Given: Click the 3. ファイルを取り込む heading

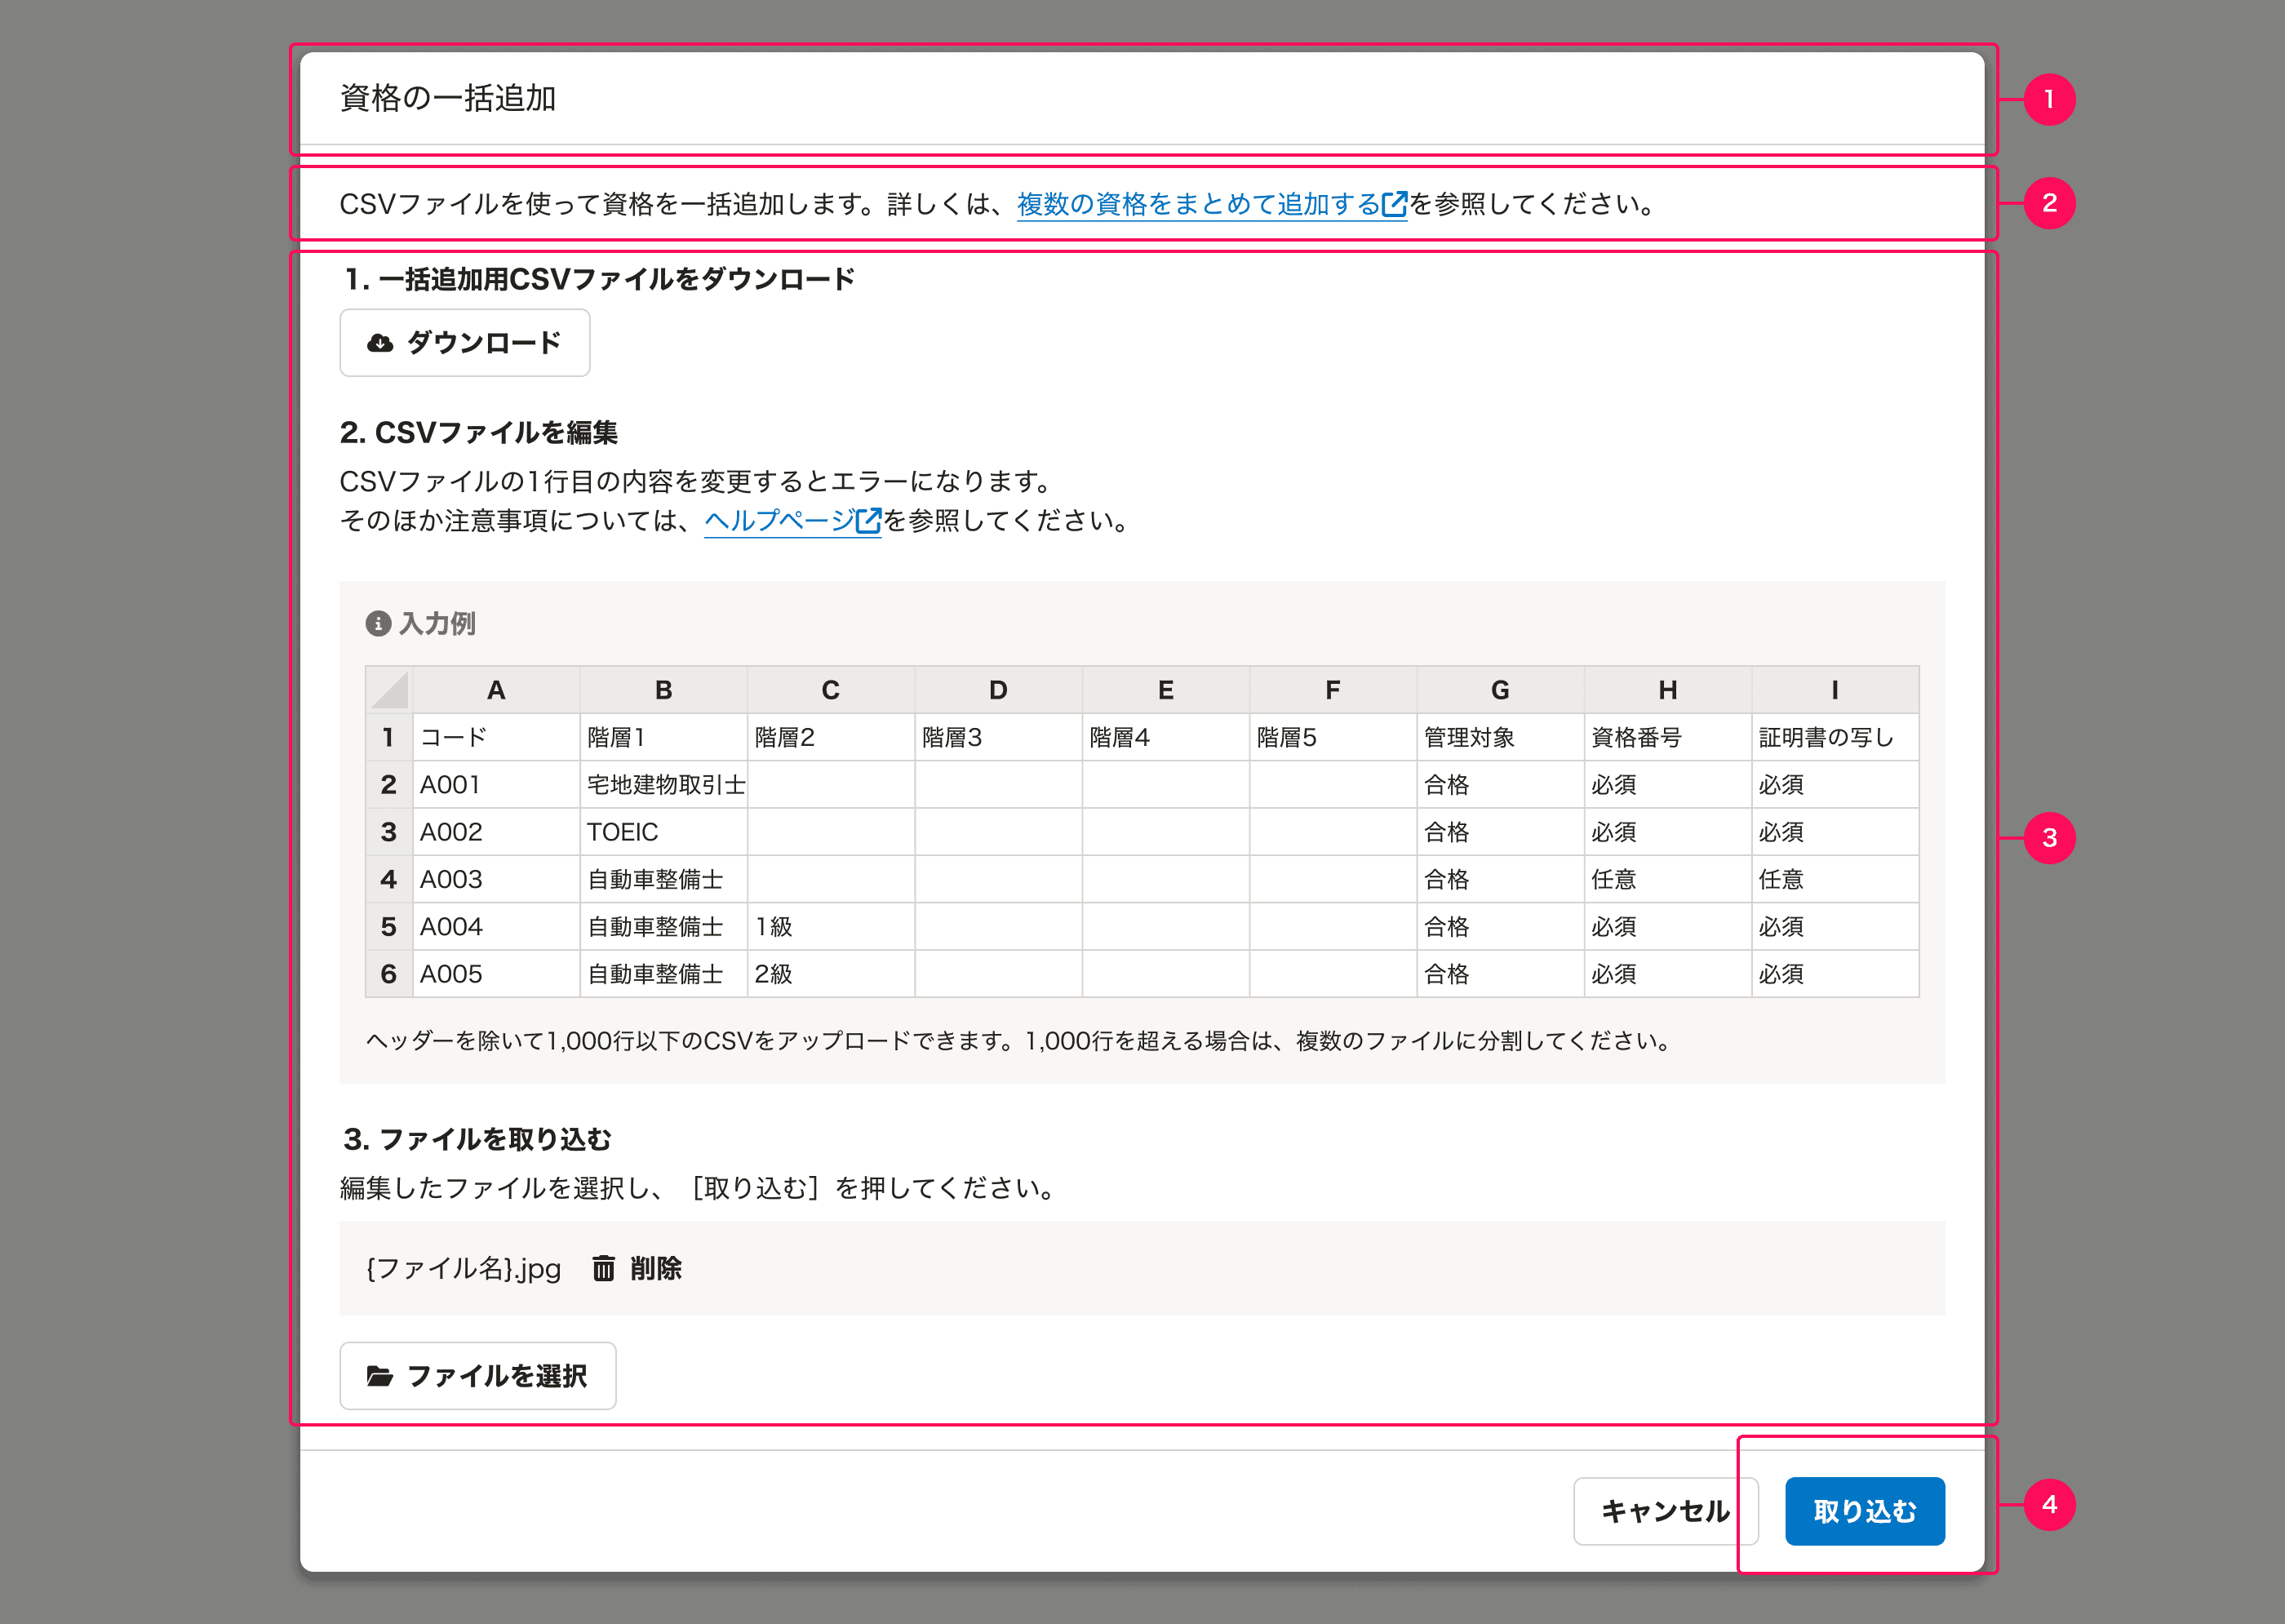Looking at the screenshot, I should point(477,1139).
